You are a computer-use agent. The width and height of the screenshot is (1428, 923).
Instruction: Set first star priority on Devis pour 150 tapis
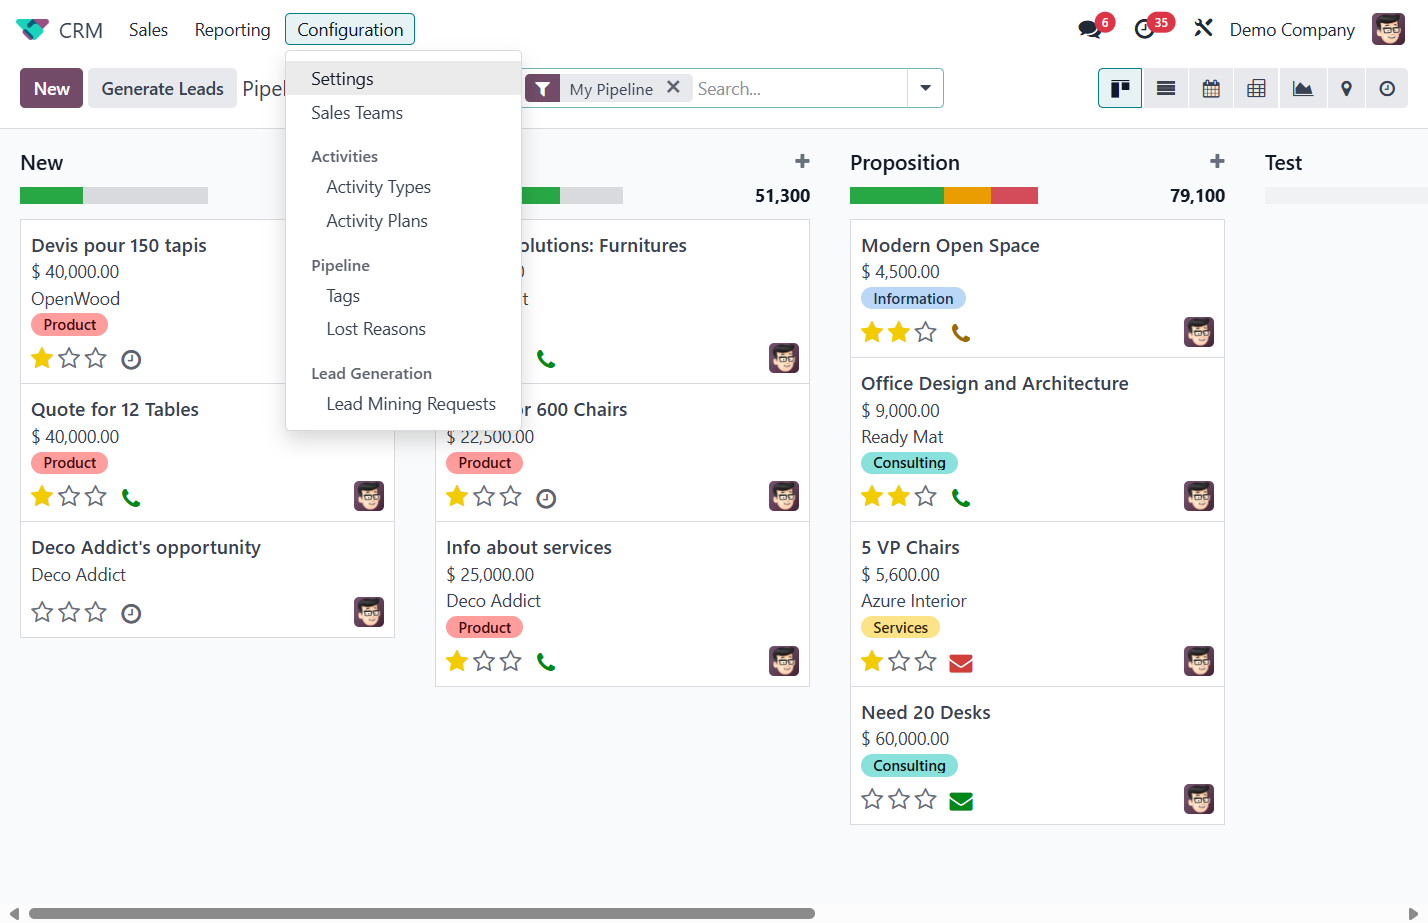[42, 358]
